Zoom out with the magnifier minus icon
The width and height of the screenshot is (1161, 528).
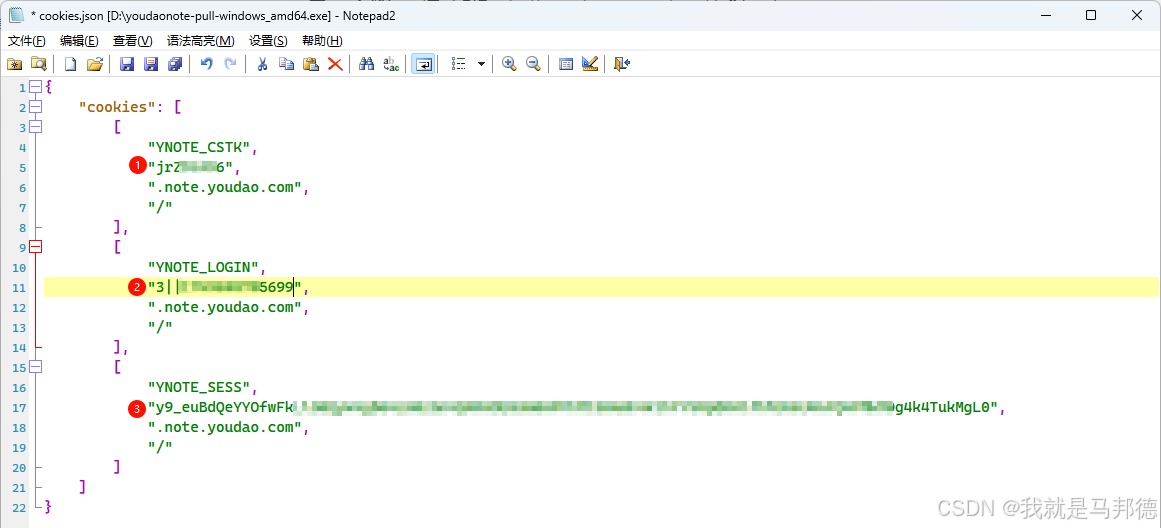coord(533,64)
